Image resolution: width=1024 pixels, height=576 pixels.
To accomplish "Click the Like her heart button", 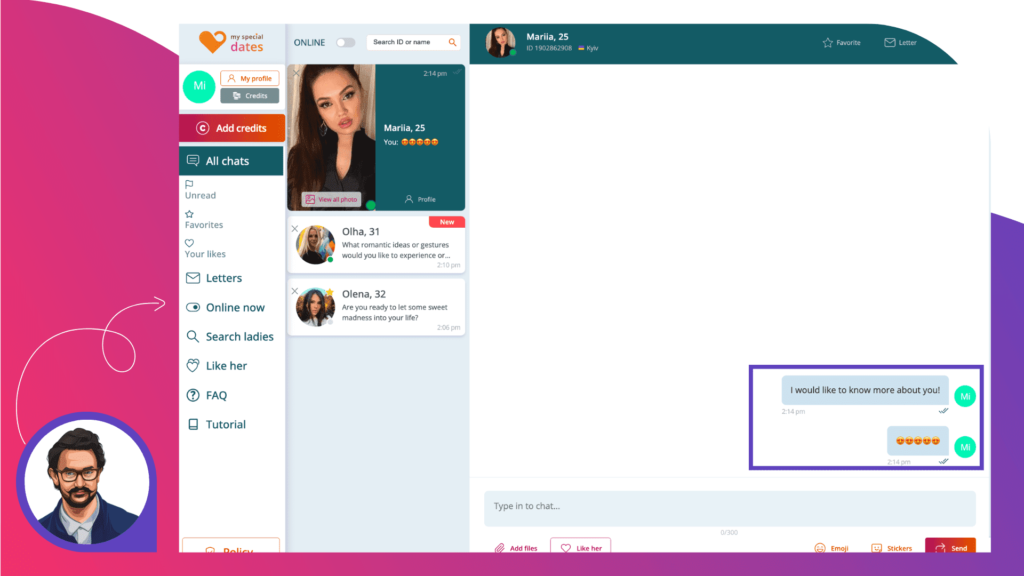I will 581,547.
